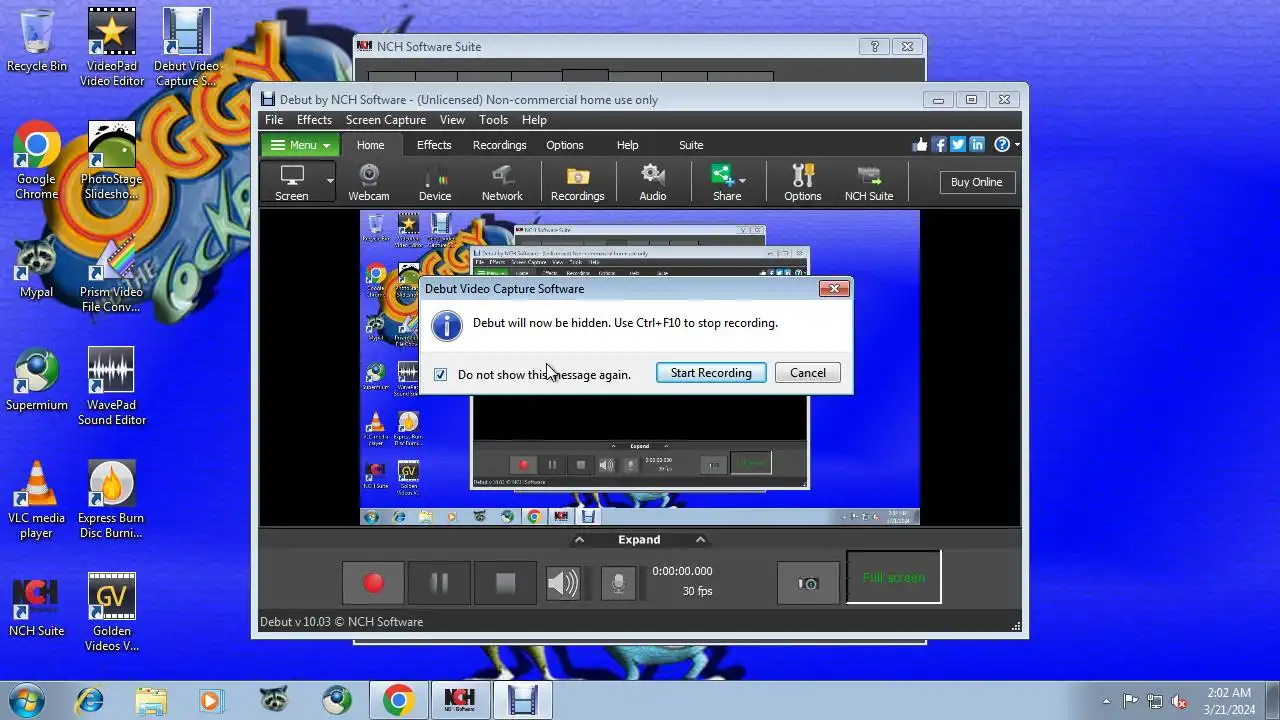Open Effects menu in menu bar
The height and width of the screenshot is (720, 1280).
[x=315, y=120]
